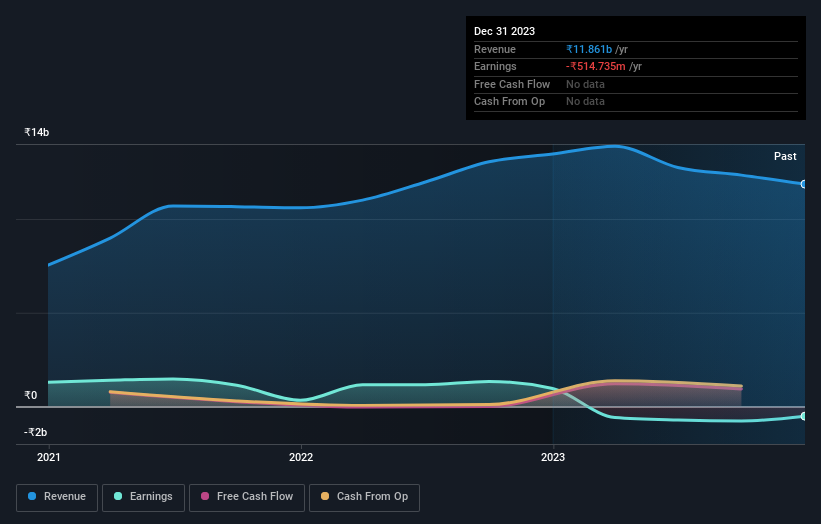Click the orange Cash From Op dot
This screenshot has width=821, height=524.
(x=325, y=496)
